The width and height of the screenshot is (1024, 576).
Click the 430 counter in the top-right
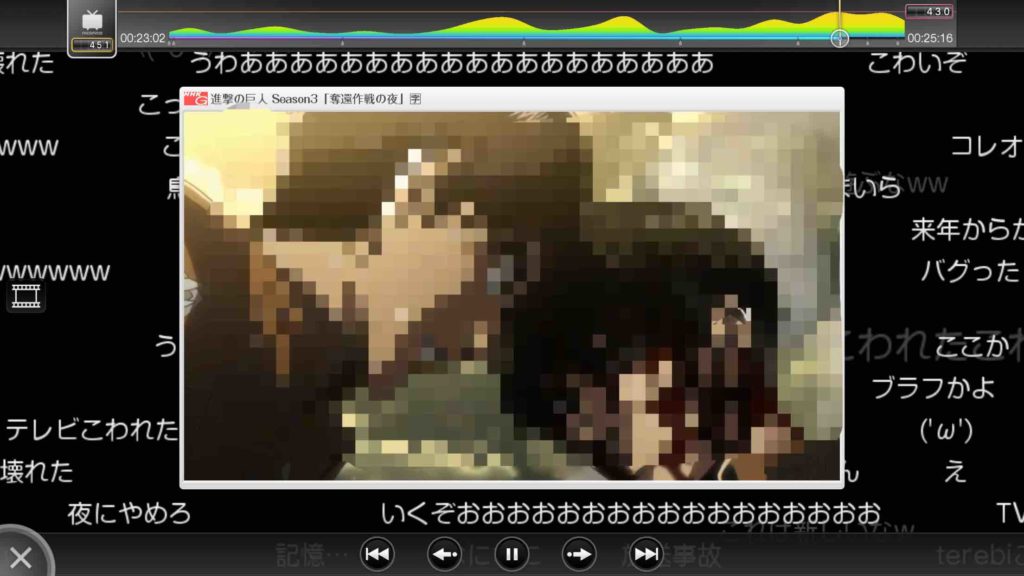[x=929, y=11]
